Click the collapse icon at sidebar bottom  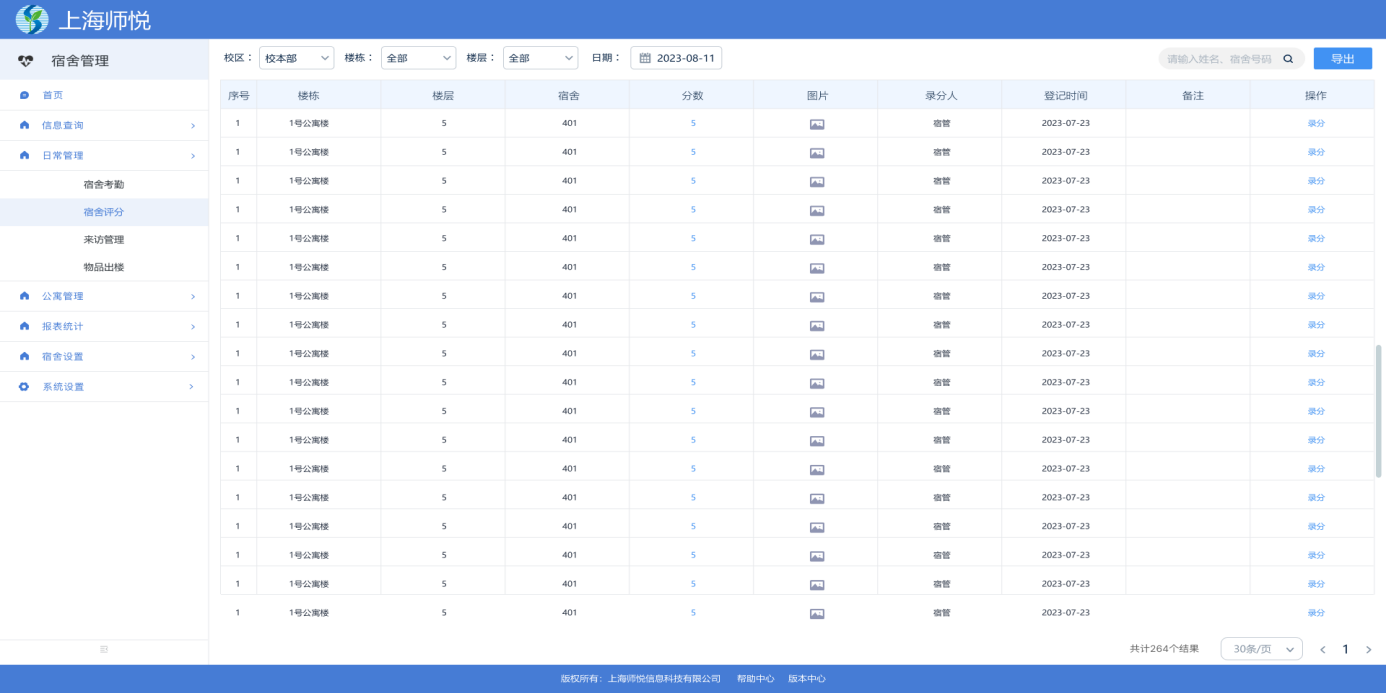[x=103, y=649]
